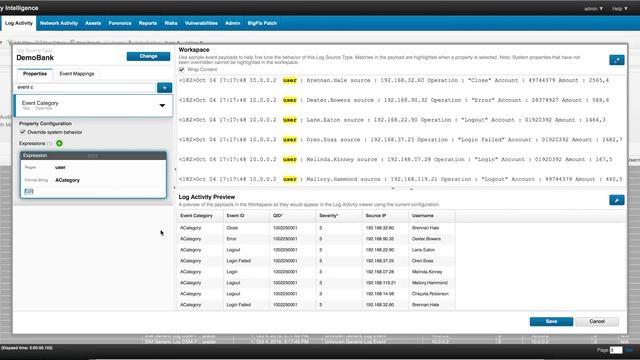Screen dimensions: 640x360
Task: Go to the Vulnerabilities tab
Action: (201, 23)
